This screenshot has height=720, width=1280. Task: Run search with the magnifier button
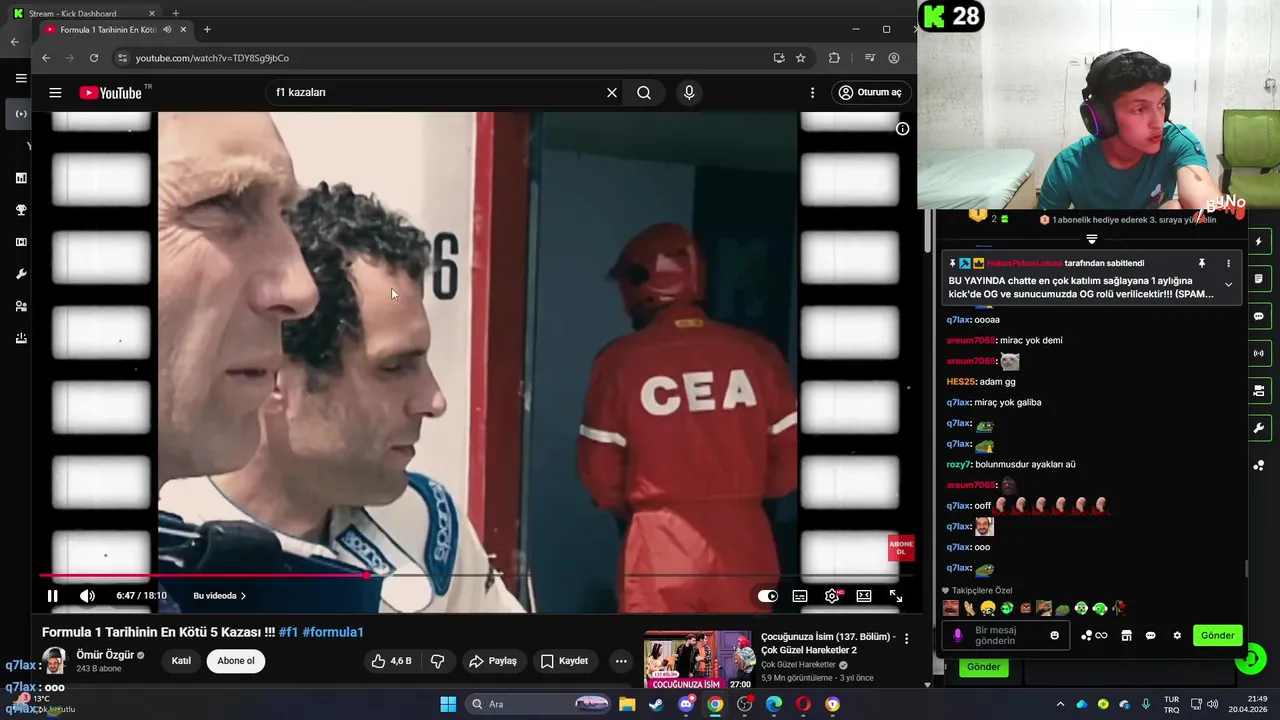coord(644,93)
